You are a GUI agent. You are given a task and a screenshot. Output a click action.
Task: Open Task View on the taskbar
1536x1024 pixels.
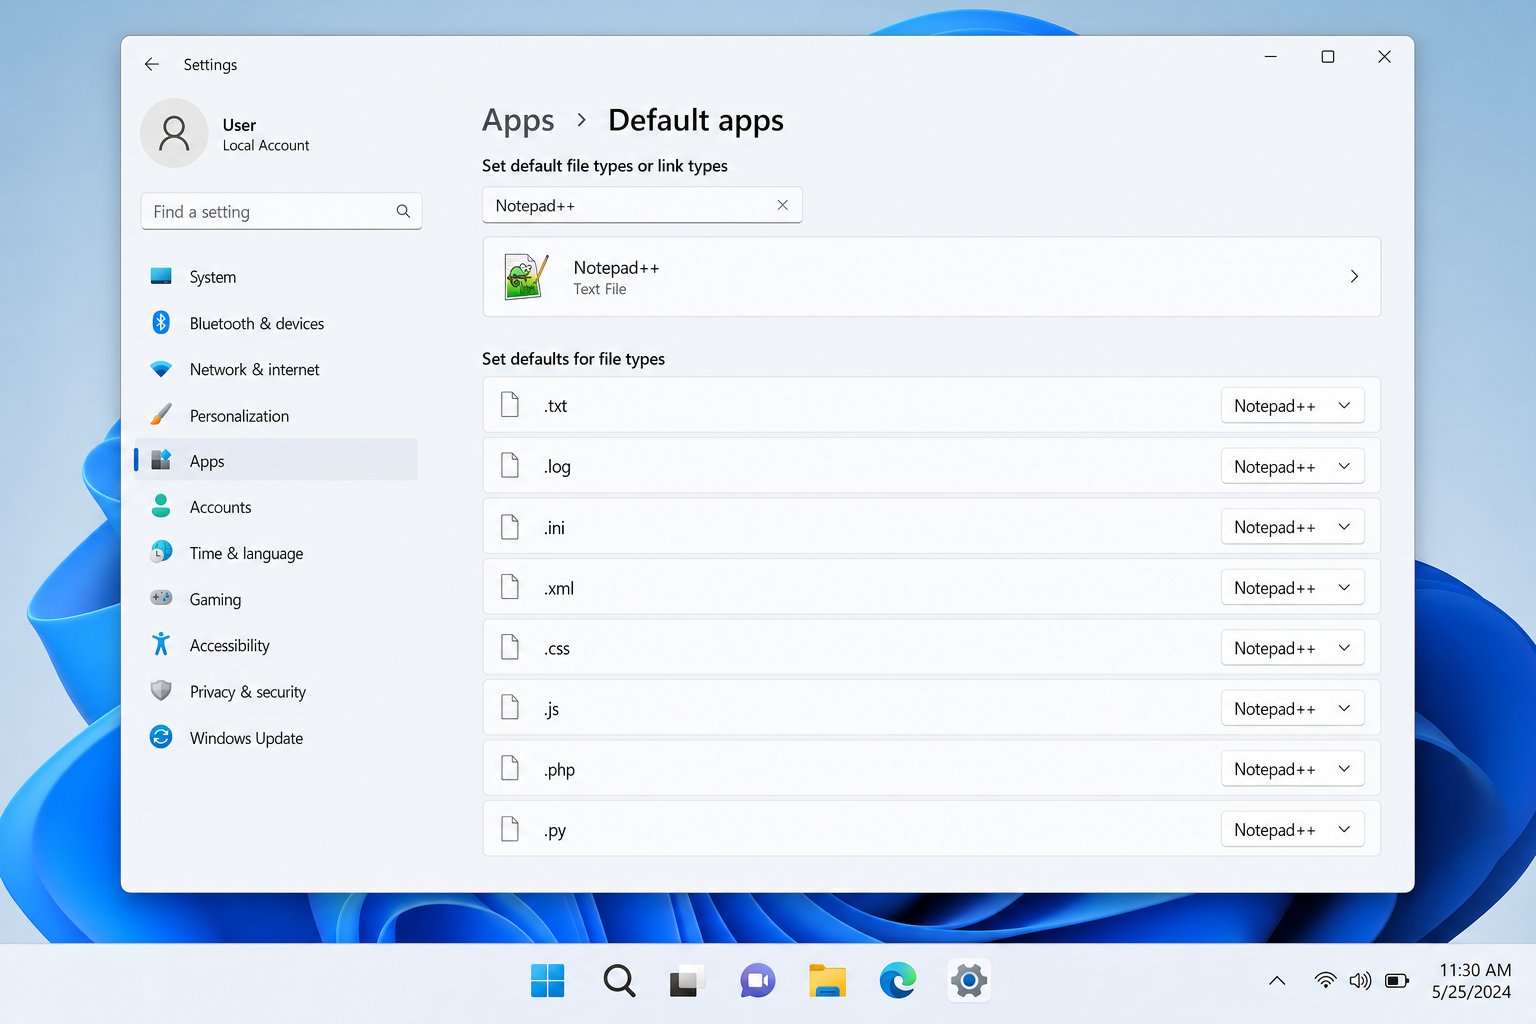(687, 981)
